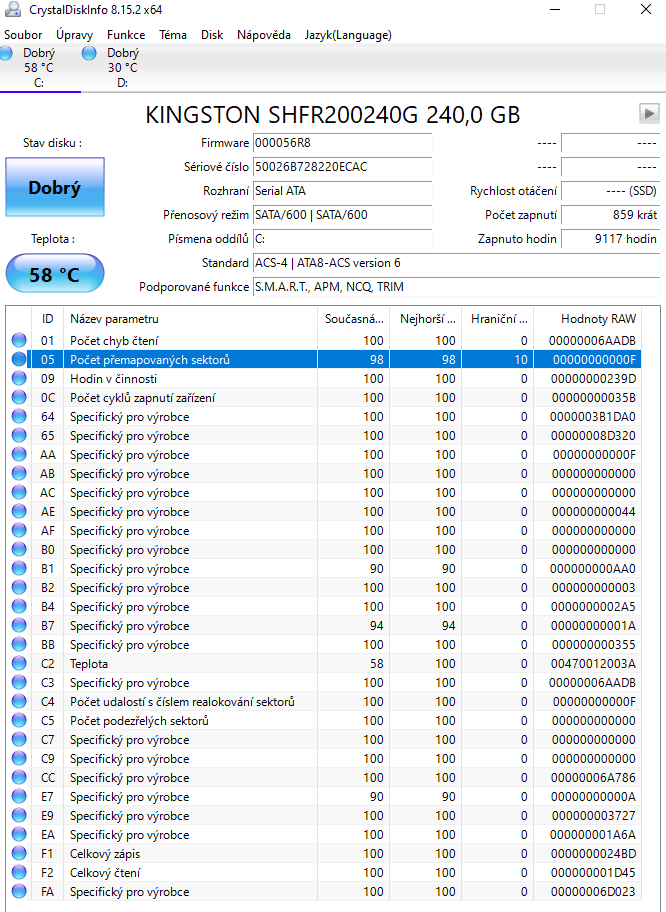
Task: Open the Úpravy menu
Action: click(x=74, y=35)
